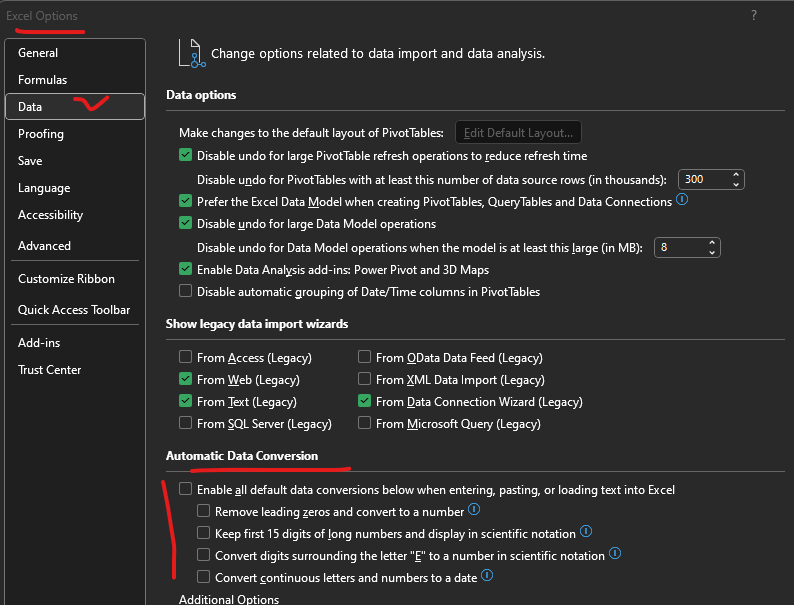Increase Data Model size in MB
This screenshot has height=605, width=794.
pyautogui.click(x=713, y=242)
